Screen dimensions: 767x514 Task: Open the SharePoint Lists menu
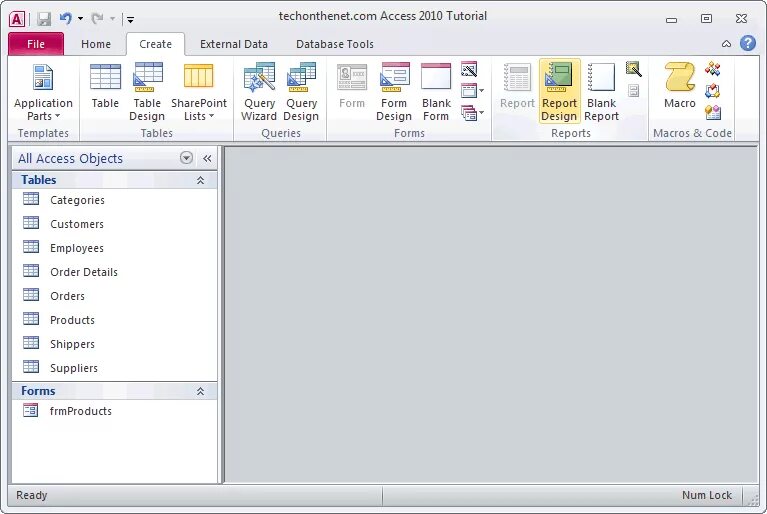[199, 92]
